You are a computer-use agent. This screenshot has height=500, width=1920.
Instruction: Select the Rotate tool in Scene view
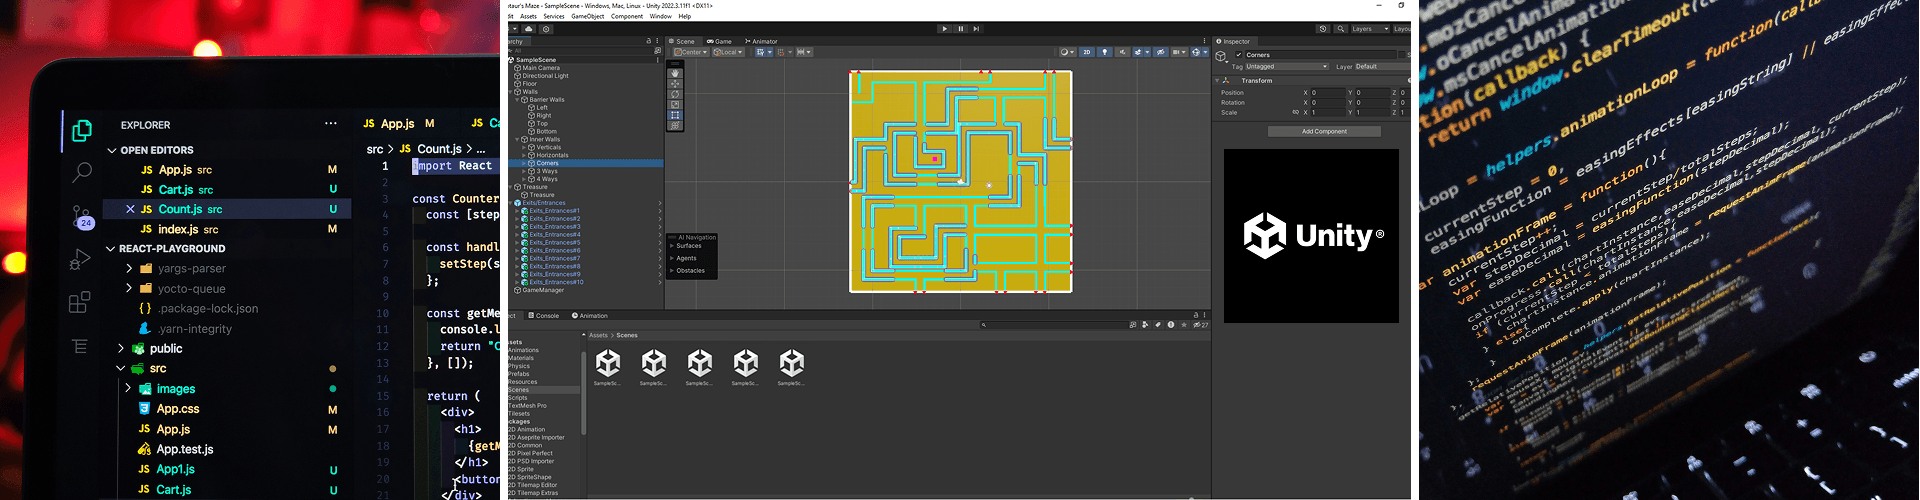click(x=675, y=94)
